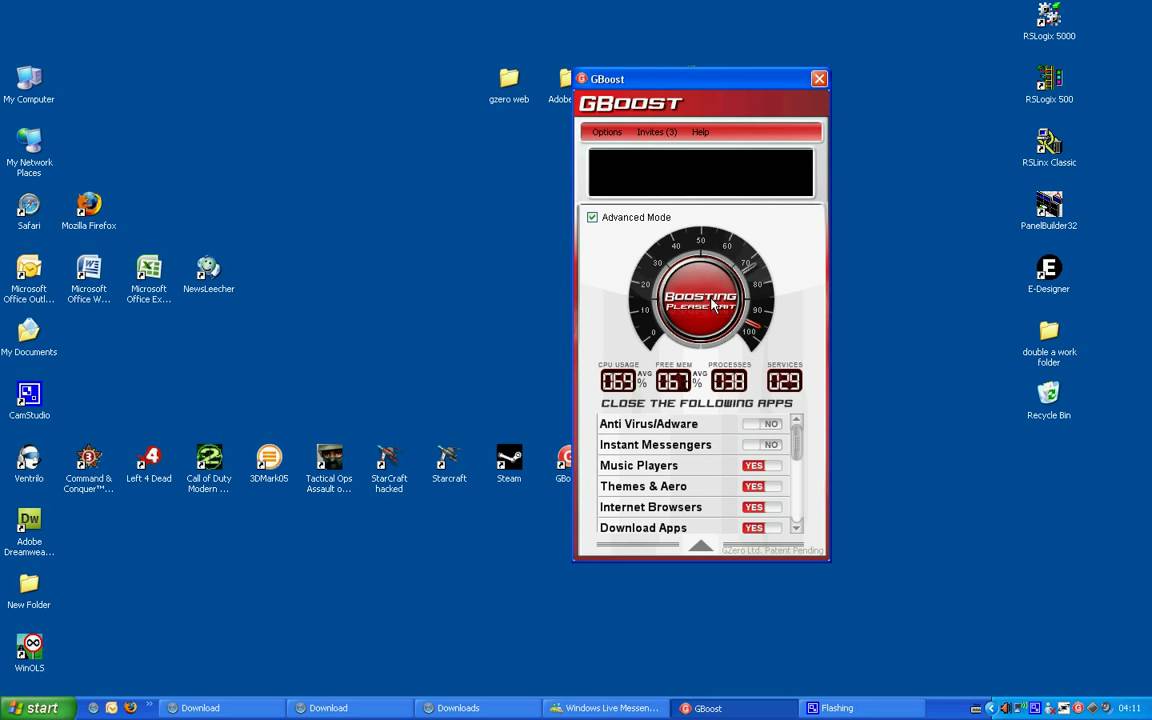Launch Command & Conquer shortcut
This screenshot has height=720, width=1152.
tap(89, 468)
